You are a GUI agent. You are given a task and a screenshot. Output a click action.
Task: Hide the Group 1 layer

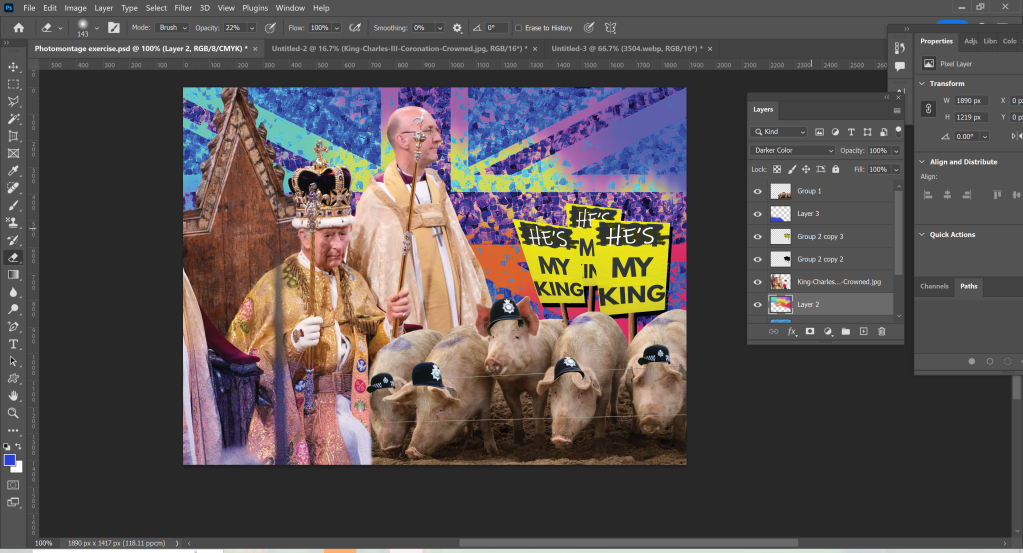757,191
